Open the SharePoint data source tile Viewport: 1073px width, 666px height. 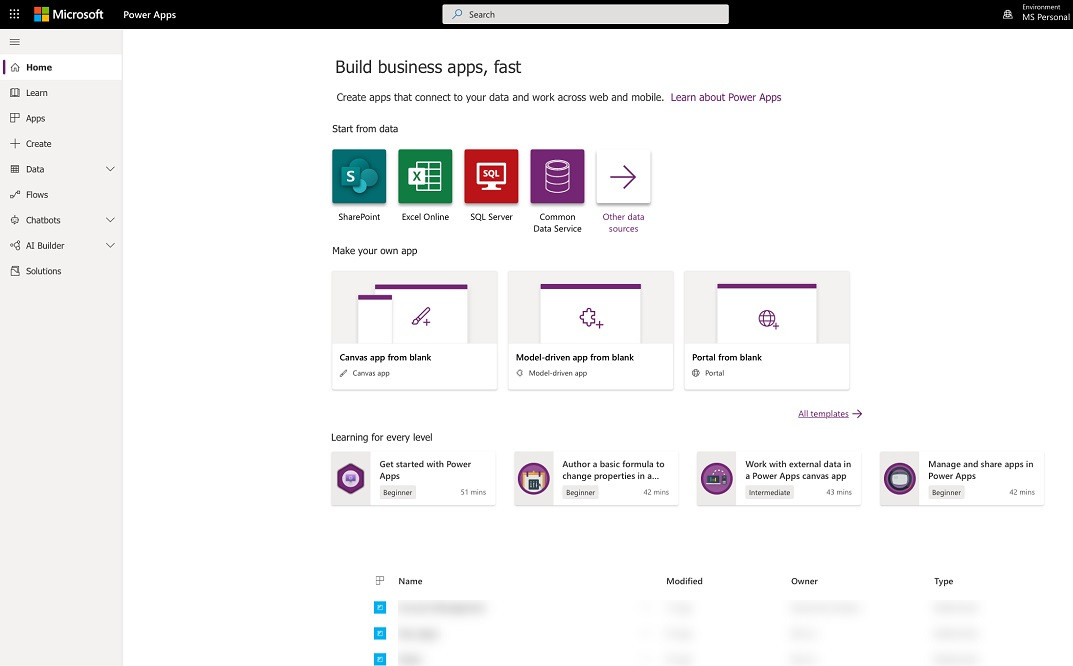(359, 177)
